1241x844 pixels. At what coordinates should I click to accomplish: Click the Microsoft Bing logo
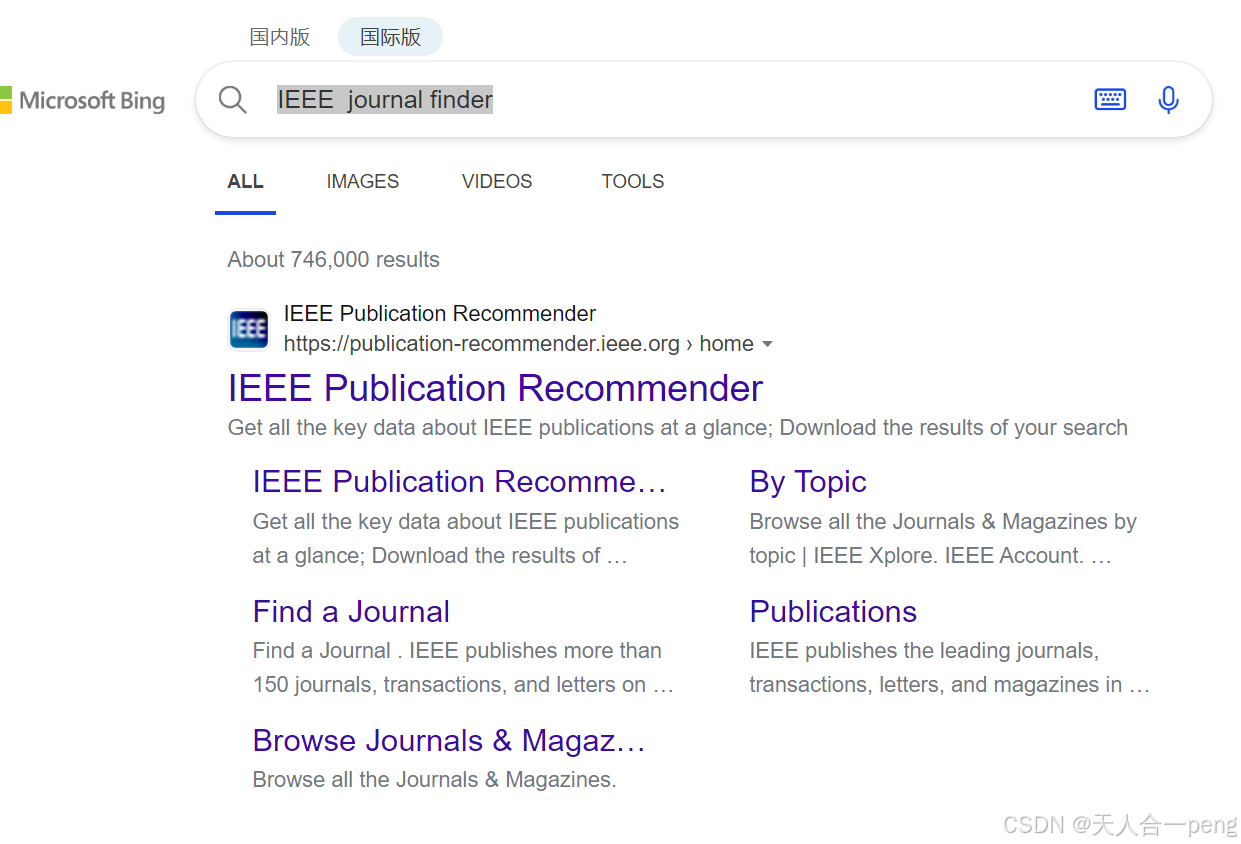(x=84, y=100)
